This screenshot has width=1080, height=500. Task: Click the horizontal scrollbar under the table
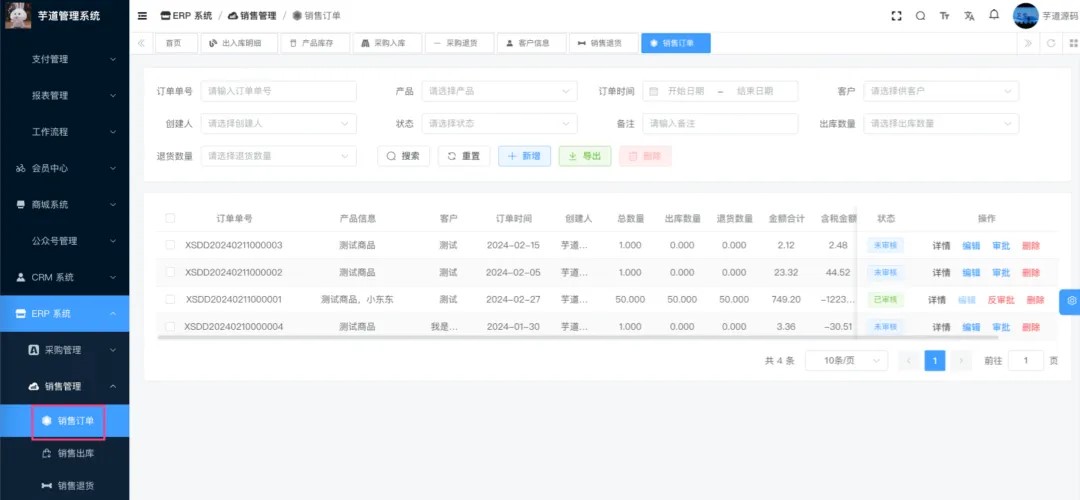tap(500, 337)
